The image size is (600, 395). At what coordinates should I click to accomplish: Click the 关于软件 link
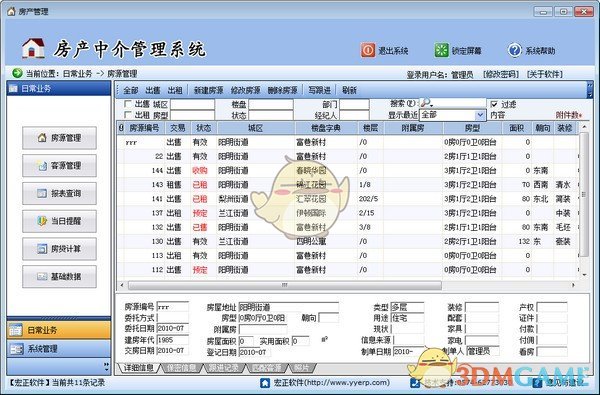coord(544,74)
